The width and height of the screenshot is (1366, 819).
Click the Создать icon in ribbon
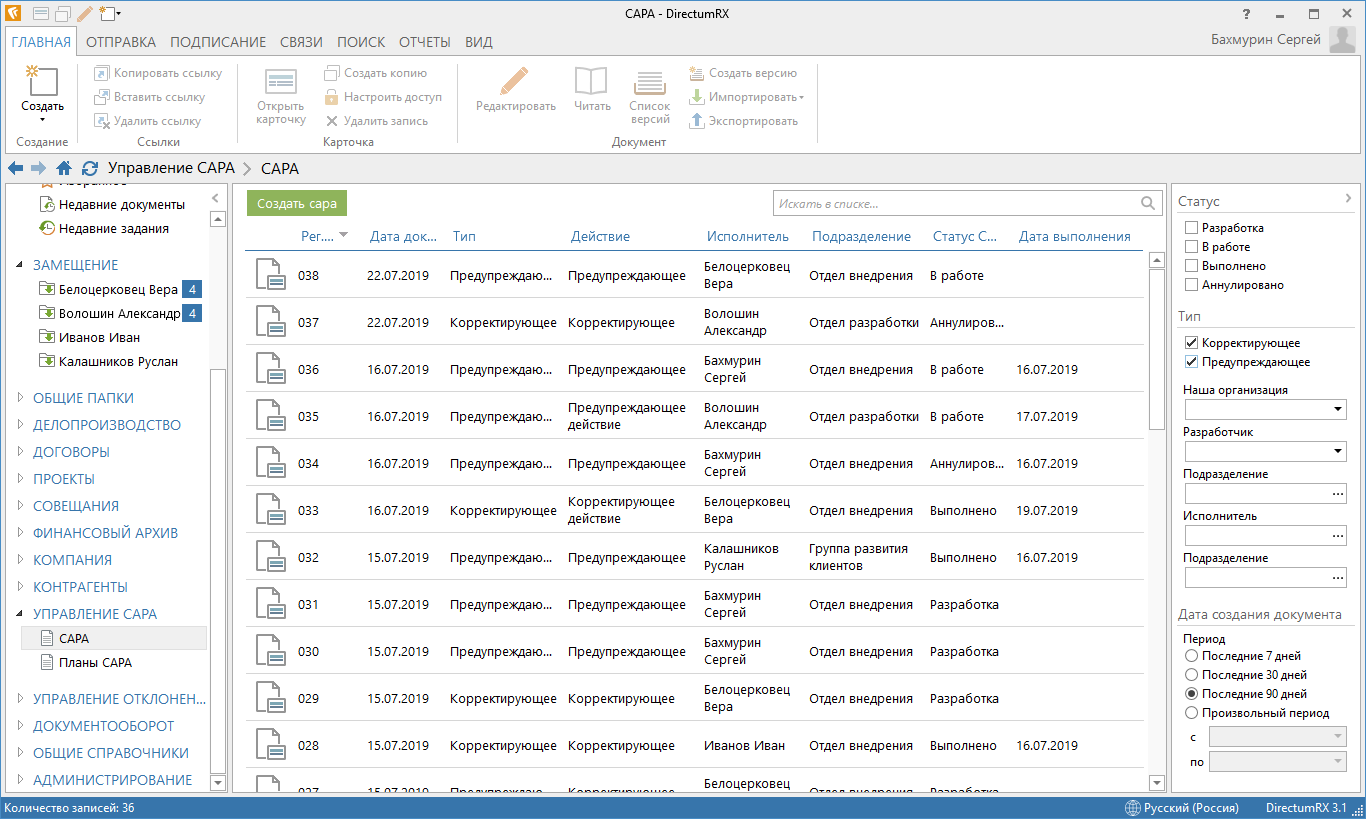(x=42, y=82)
